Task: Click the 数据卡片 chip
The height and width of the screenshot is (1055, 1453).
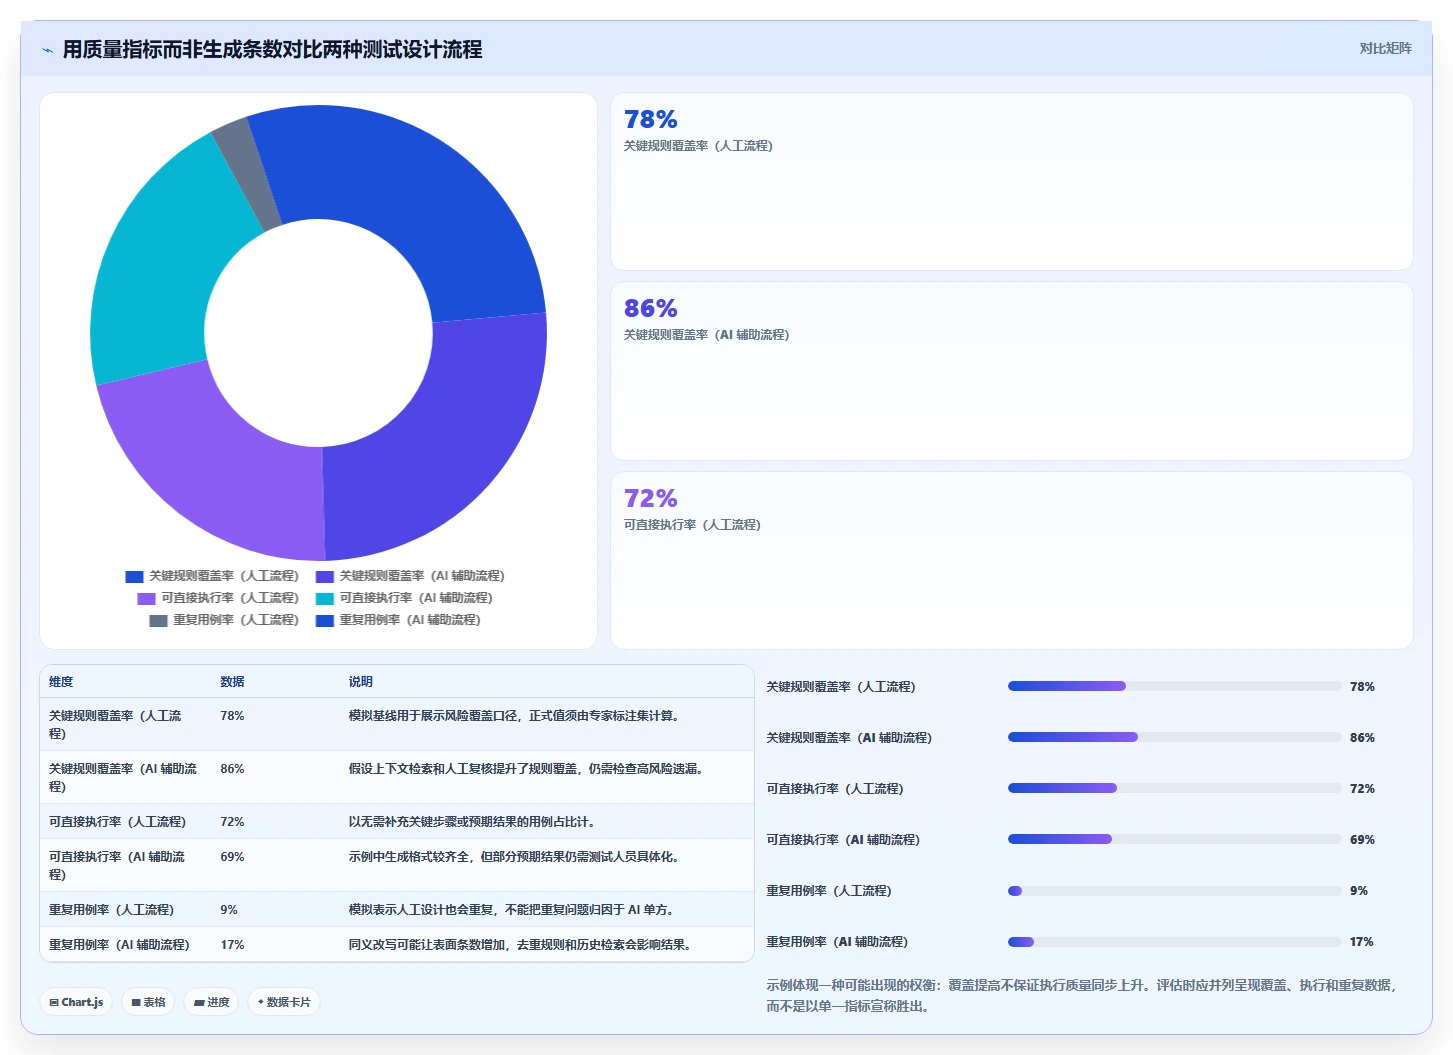Action: [x=284, y=1001]
